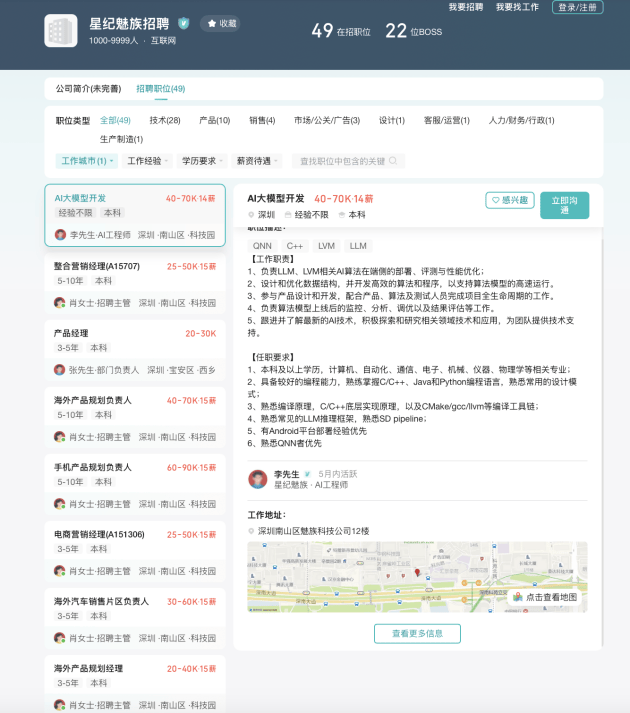
Task: Select the 招聘职位(49) tab
Action: tap(161, 89)
